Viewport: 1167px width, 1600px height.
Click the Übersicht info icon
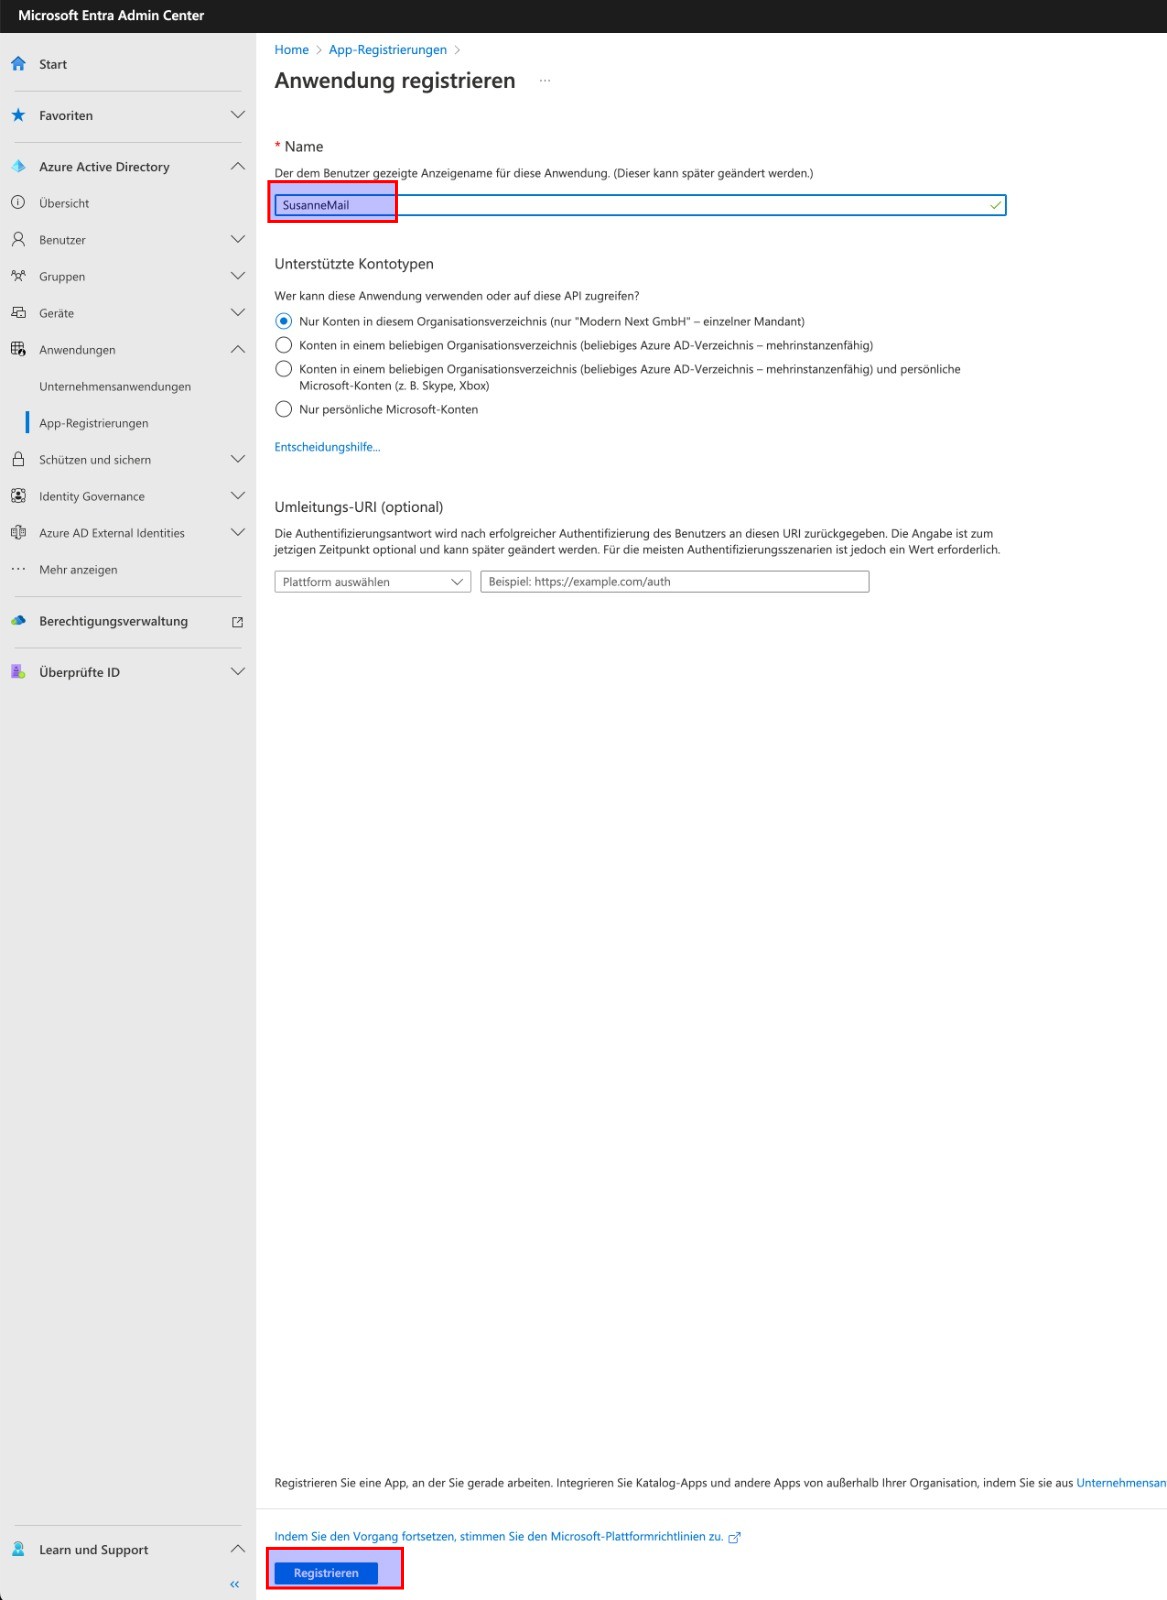(x=18, y=203)
